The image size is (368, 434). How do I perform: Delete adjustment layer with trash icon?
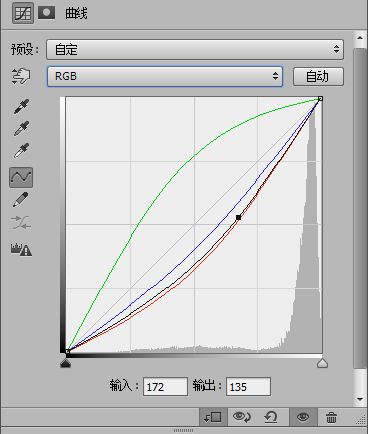coord(331,417)
